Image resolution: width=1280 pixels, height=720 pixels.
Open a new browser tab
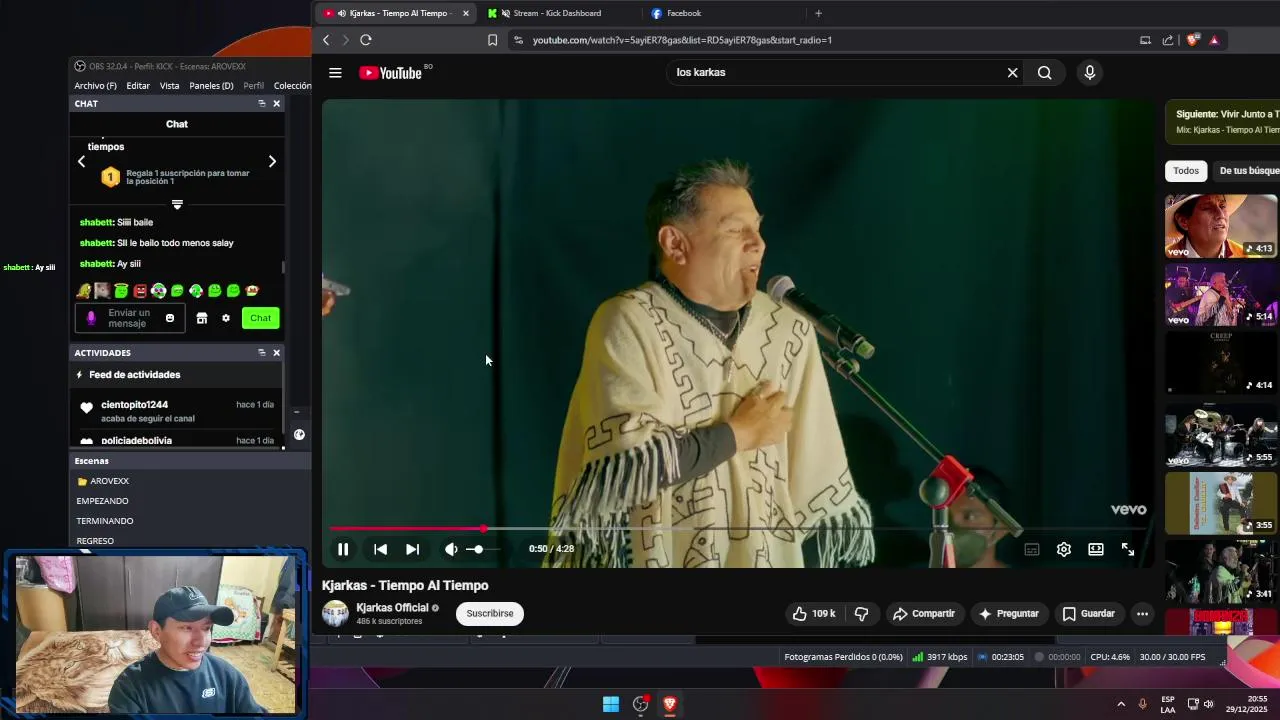pyautogui.click(x=818, y=13)
